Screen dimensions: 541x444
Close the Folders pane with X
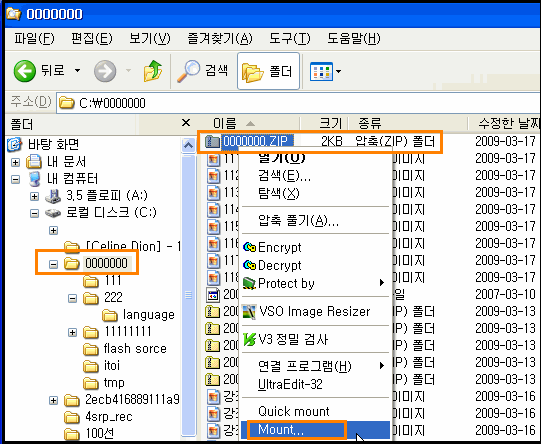point(186,122)
